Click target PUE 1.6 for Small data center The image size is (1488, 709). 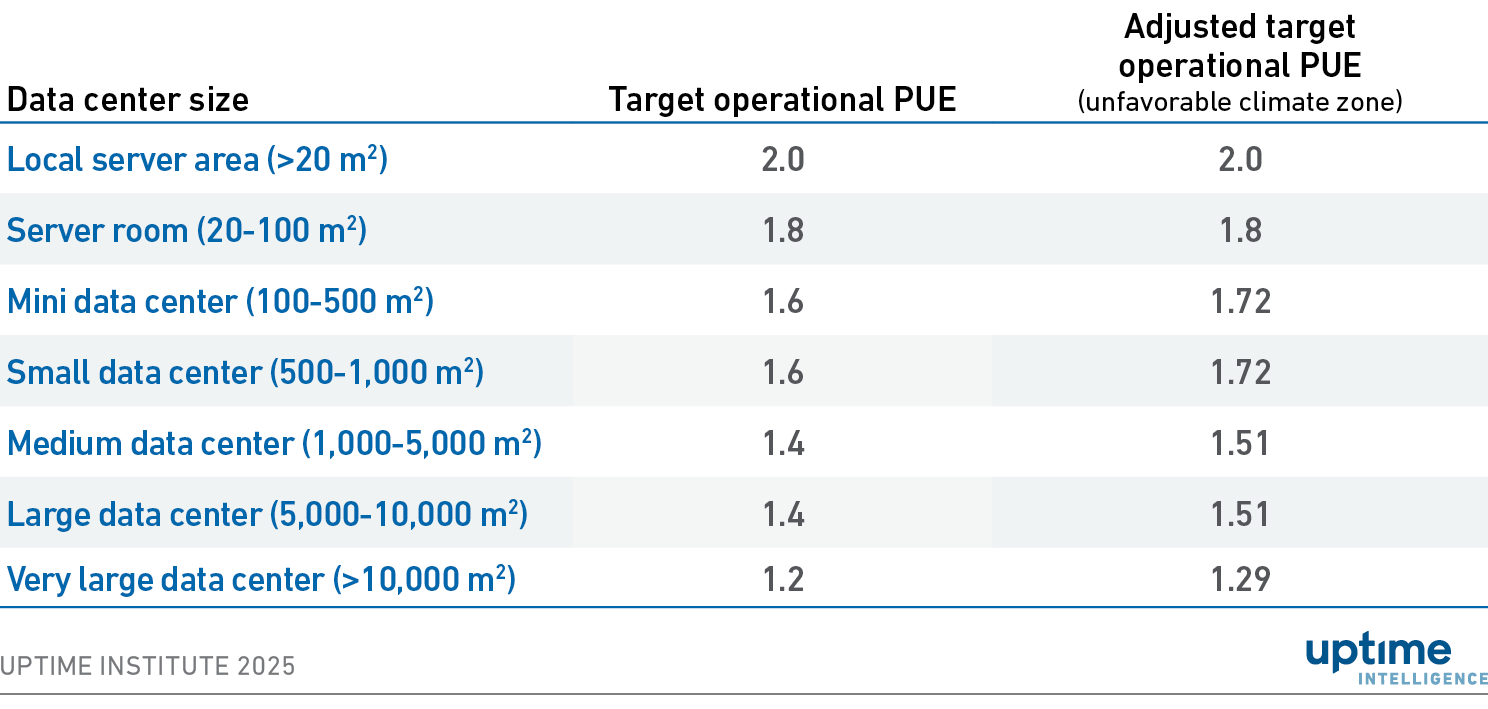pyautogui.click(x=783, y=372)
